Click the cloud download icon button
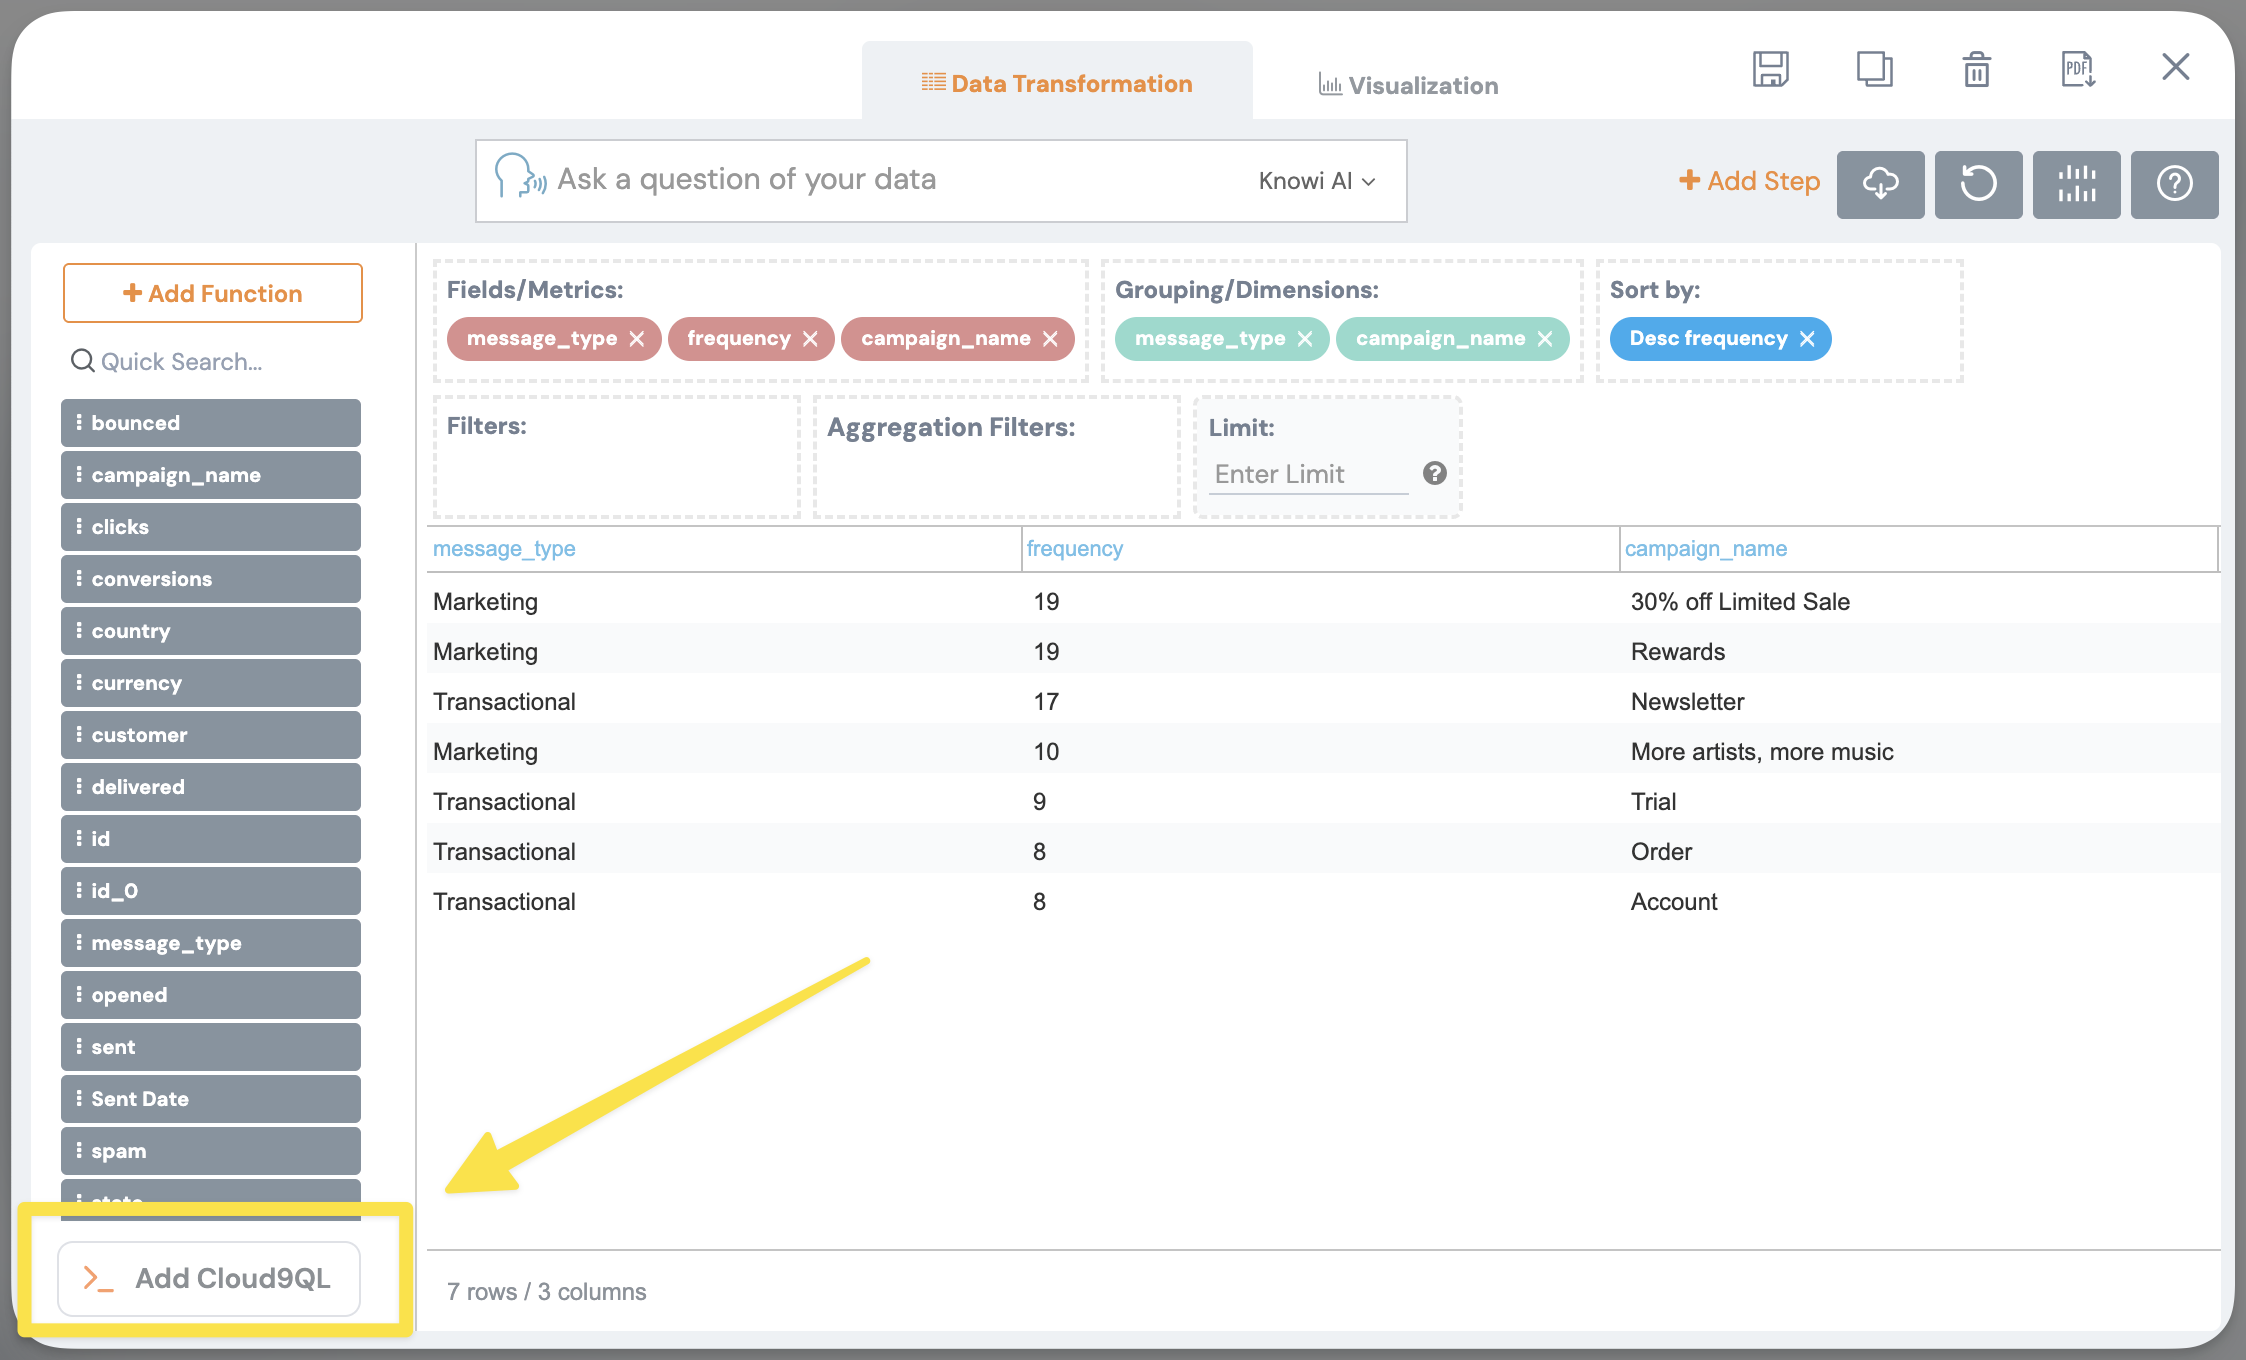Viewport: 2246px width, 1360px height. [x=1880, y=184]
